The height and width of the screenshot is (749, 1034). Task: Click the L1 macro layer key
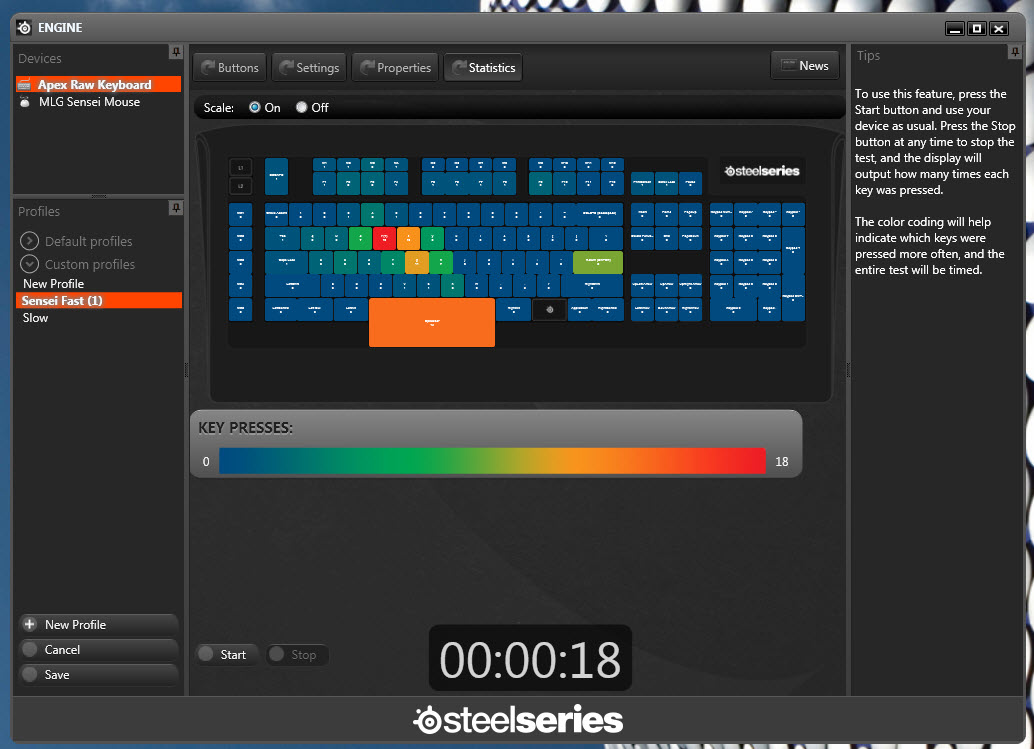pyautogui.click(x=240, y=167)
